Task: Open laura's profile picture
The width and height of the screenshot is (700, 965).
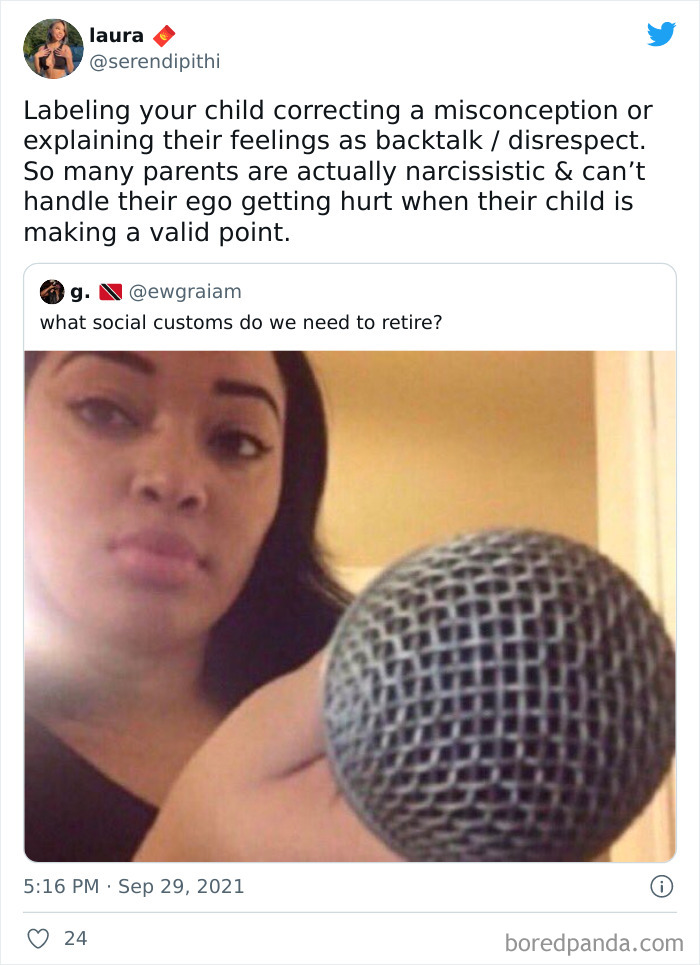Action: pyautogui.click(x=54, y=49)
